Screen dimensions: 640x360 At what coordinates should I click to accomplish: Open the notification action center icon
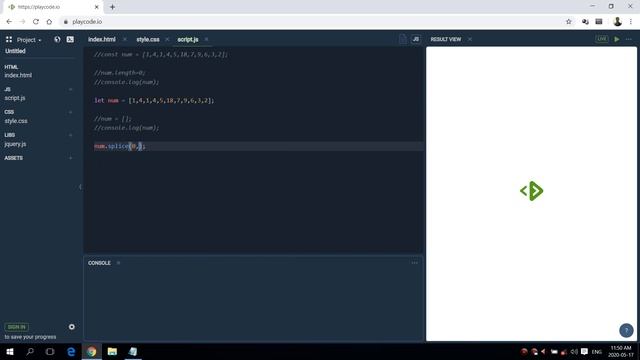(584, 351)
